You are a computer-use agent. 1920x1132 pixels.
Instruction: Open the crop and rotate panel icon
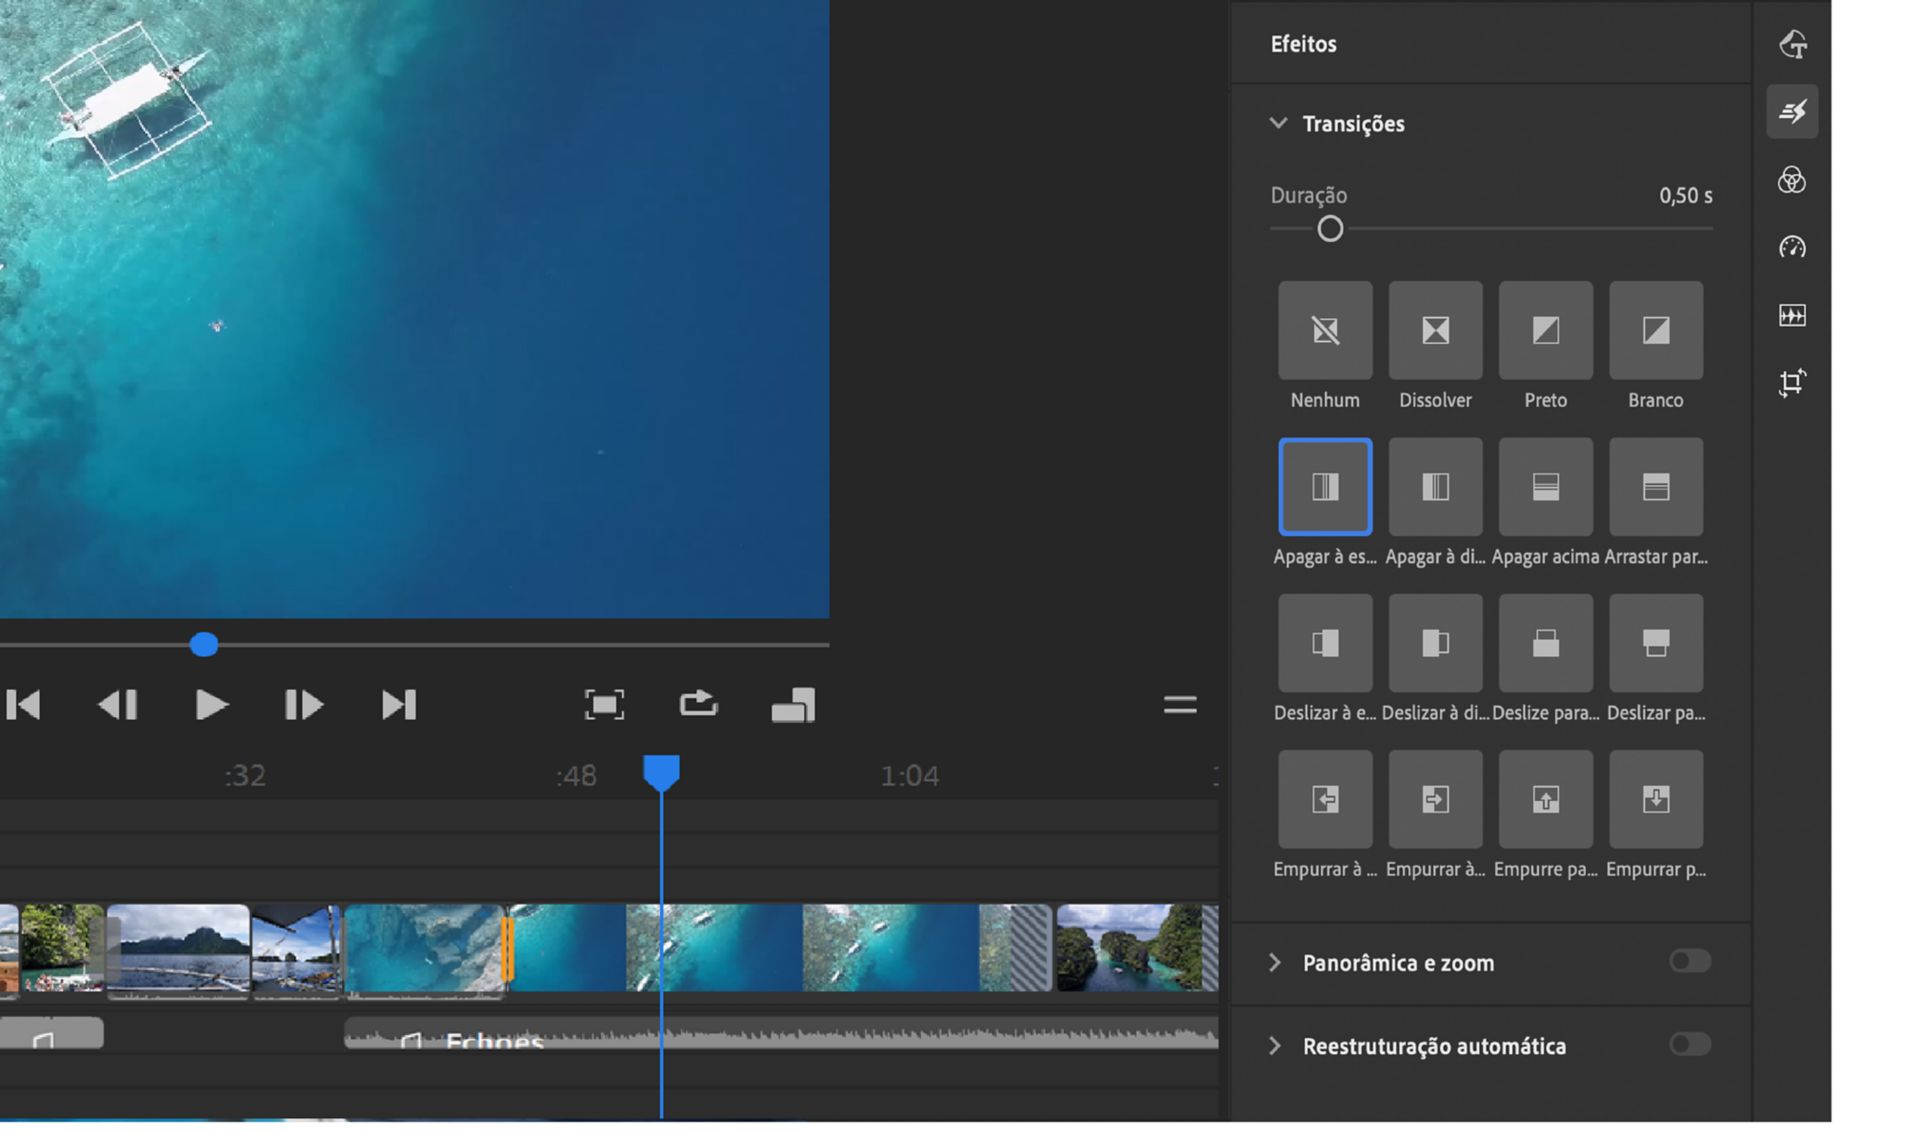(1791, 383)
